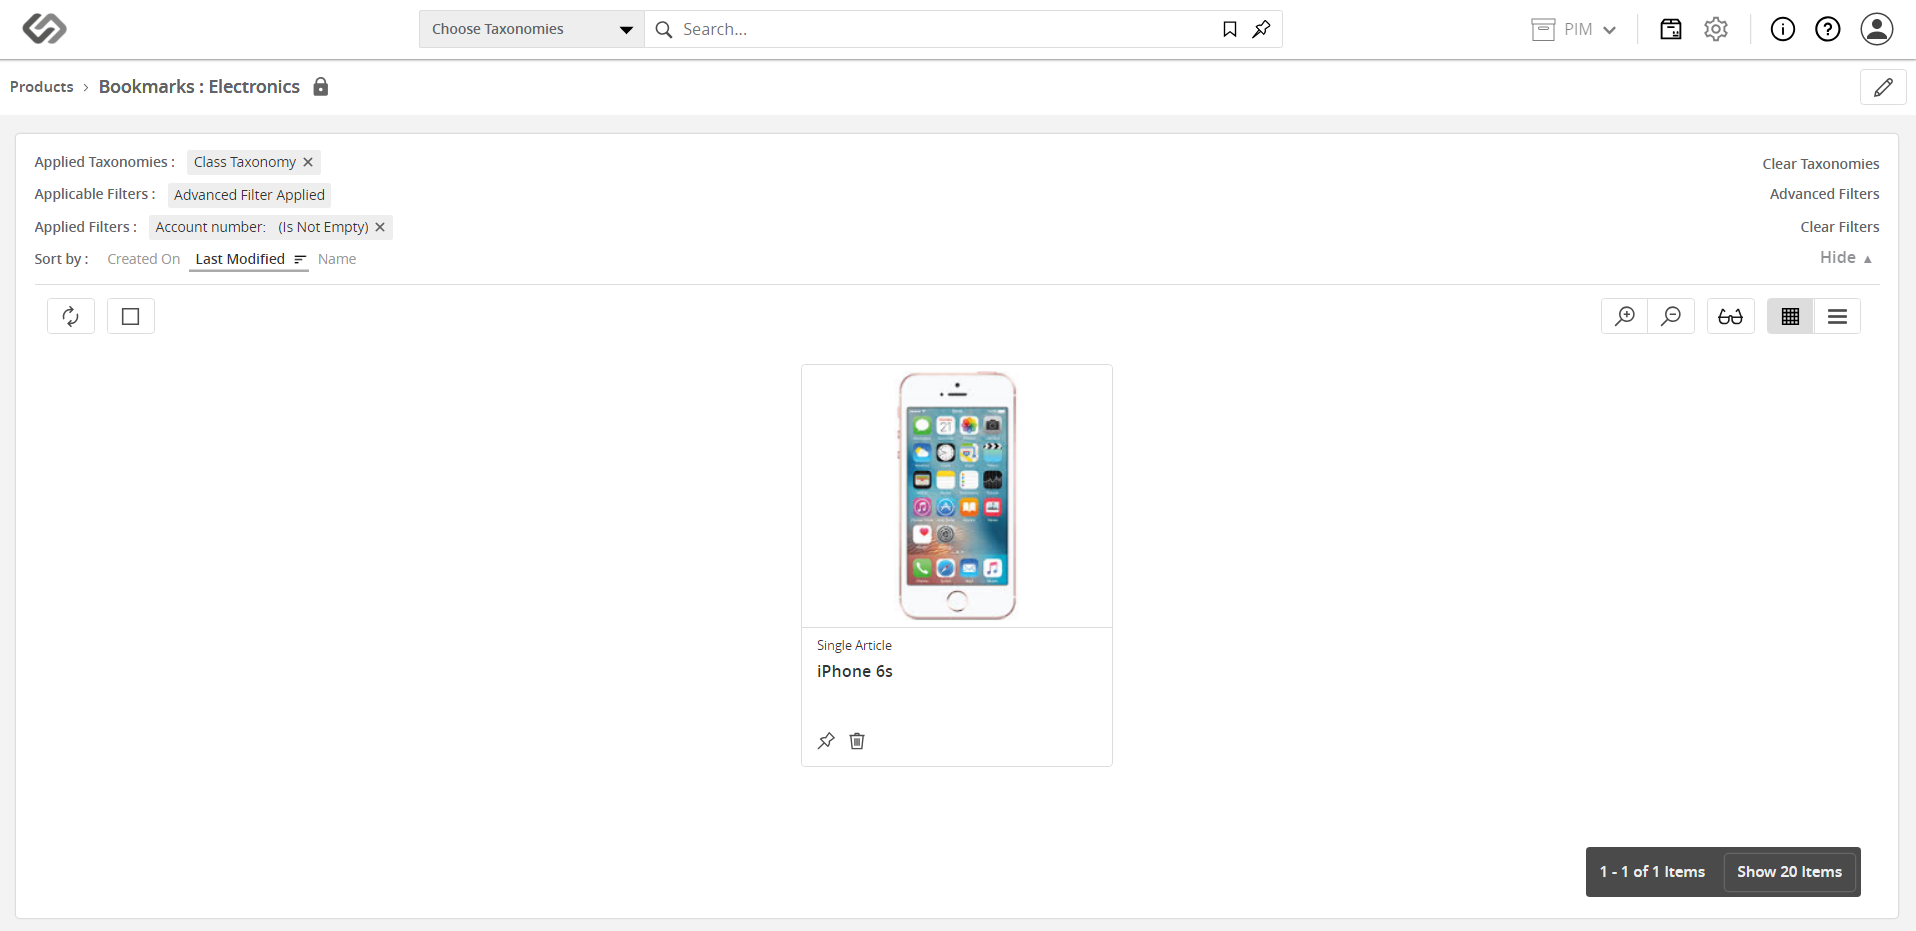Click the lock icon beside Bookmarks: Electronics
The height and width of the screenshot is (931, 1916).
321,86
